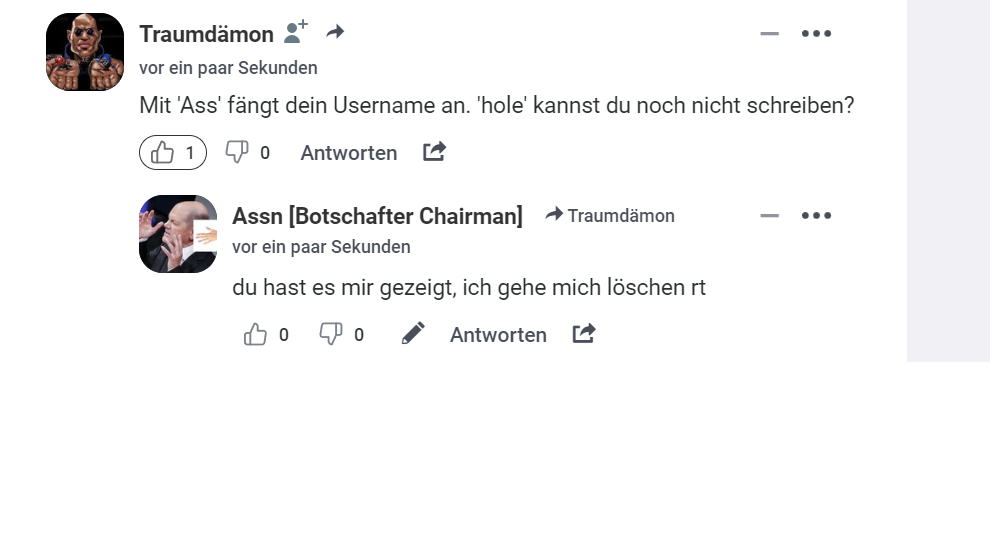This screenshot has height=537, width=990.
Task: Jump to parent via the in-reply-to Traumdämon link
Action: (610, 216)
